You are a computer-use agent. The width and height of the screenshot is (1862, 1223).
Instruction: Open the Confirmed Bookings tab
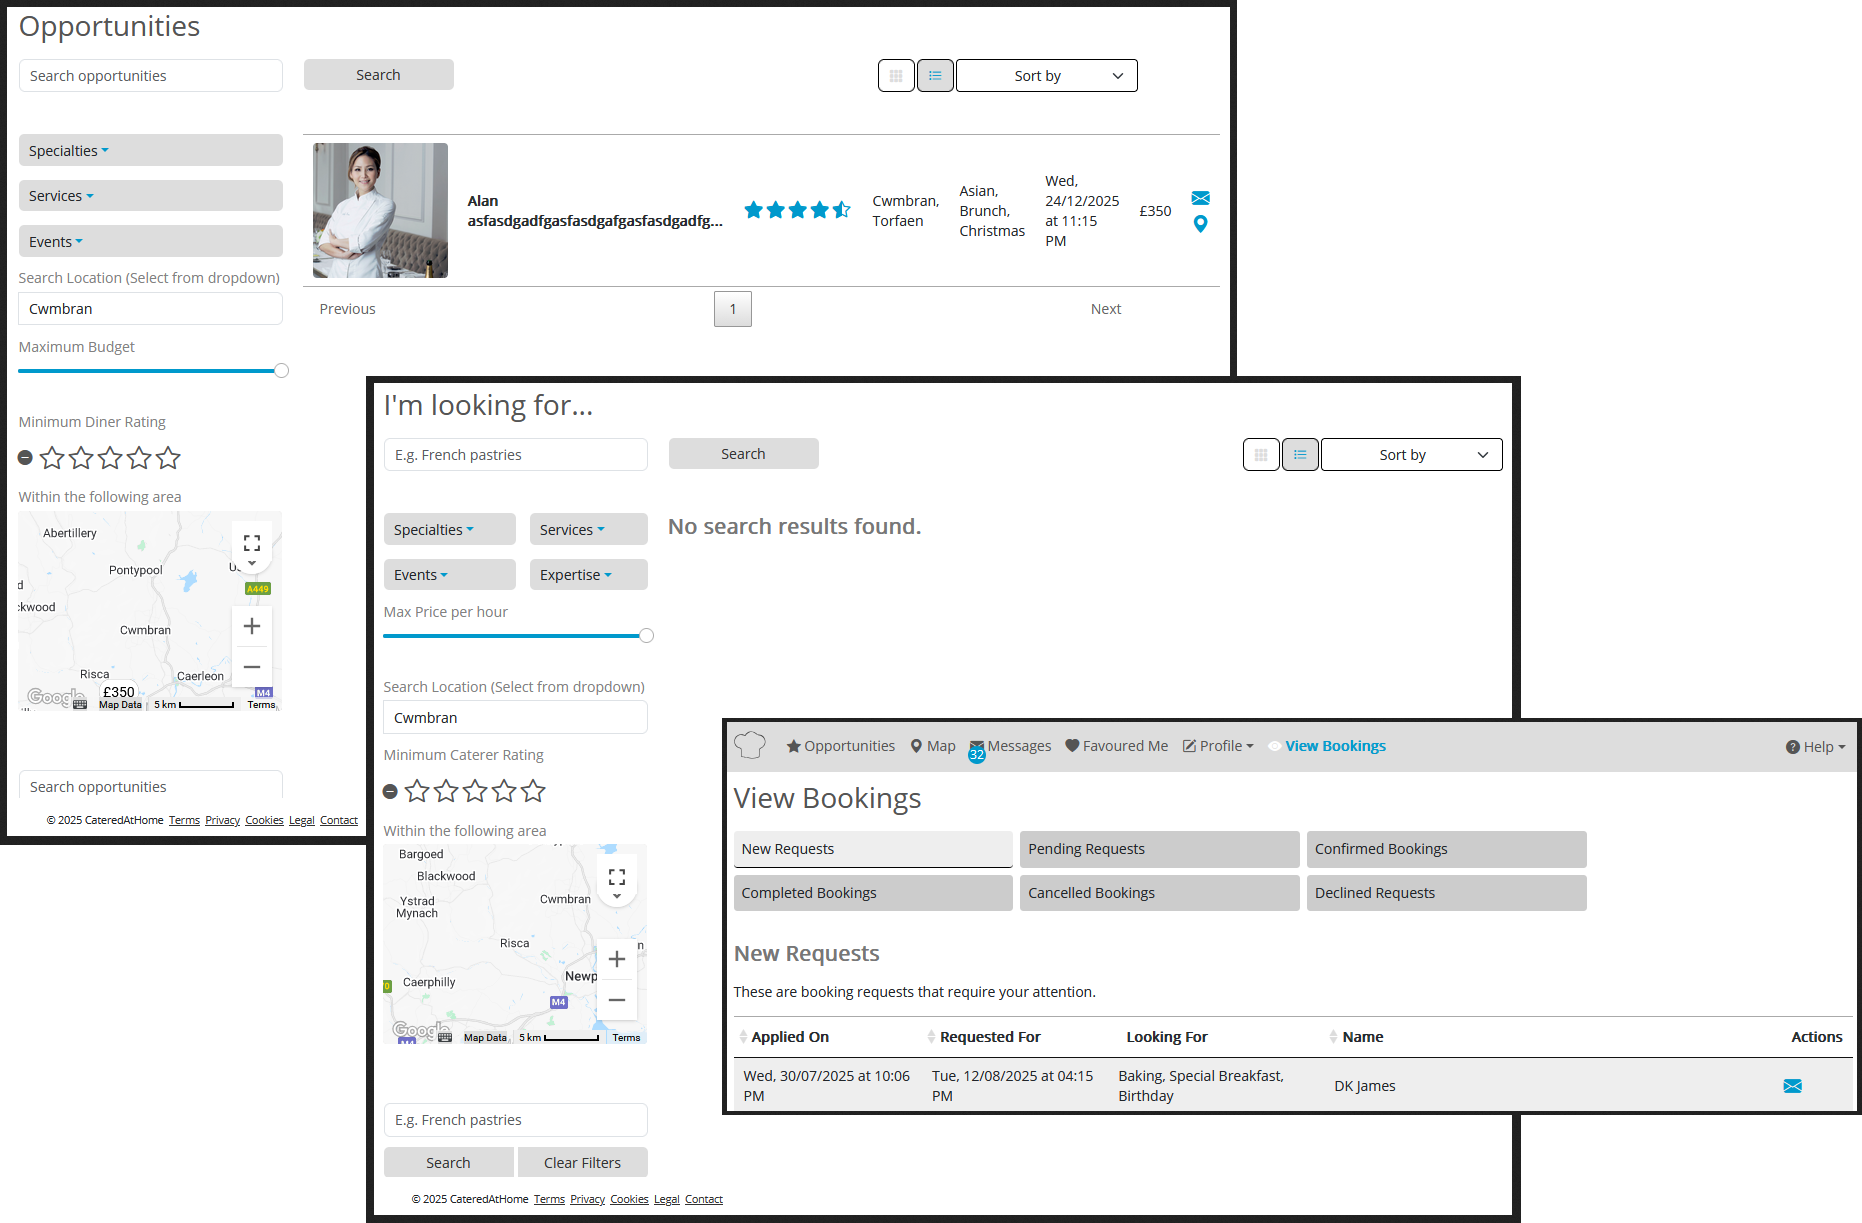pos(1445,849)
